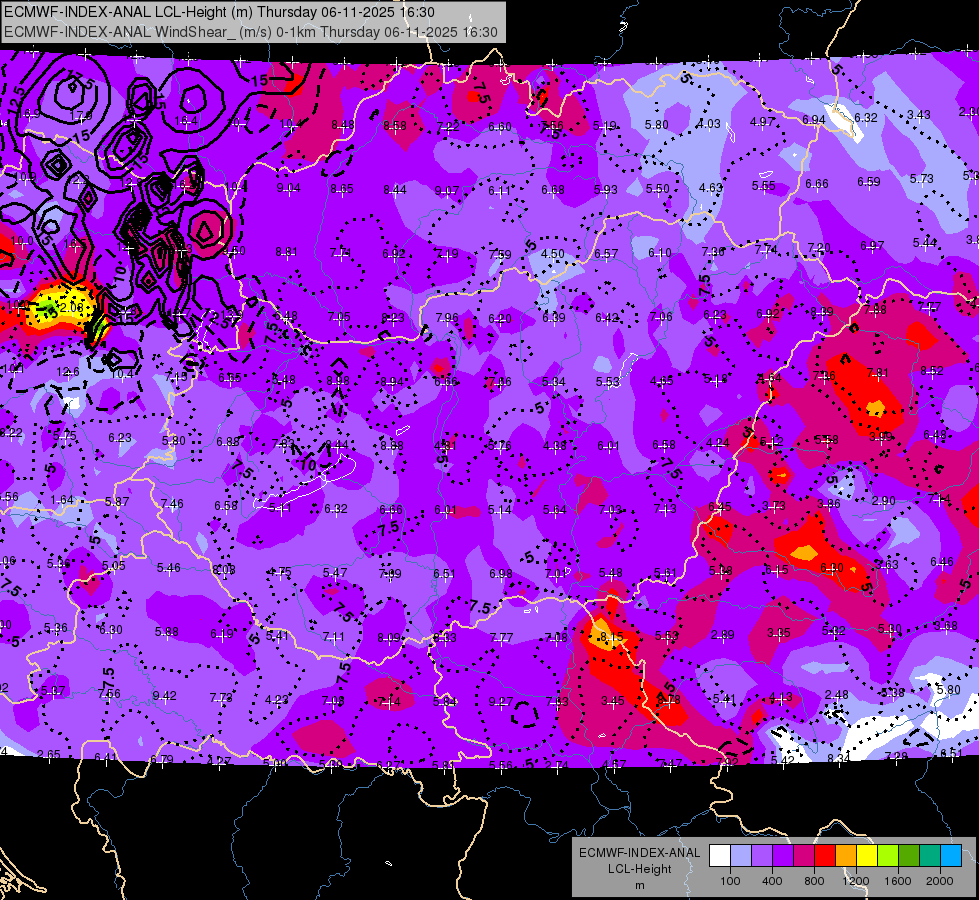Pick the orange swatch in the legend
The width and height of the screenshot is (979, 900).
[846, 856]
